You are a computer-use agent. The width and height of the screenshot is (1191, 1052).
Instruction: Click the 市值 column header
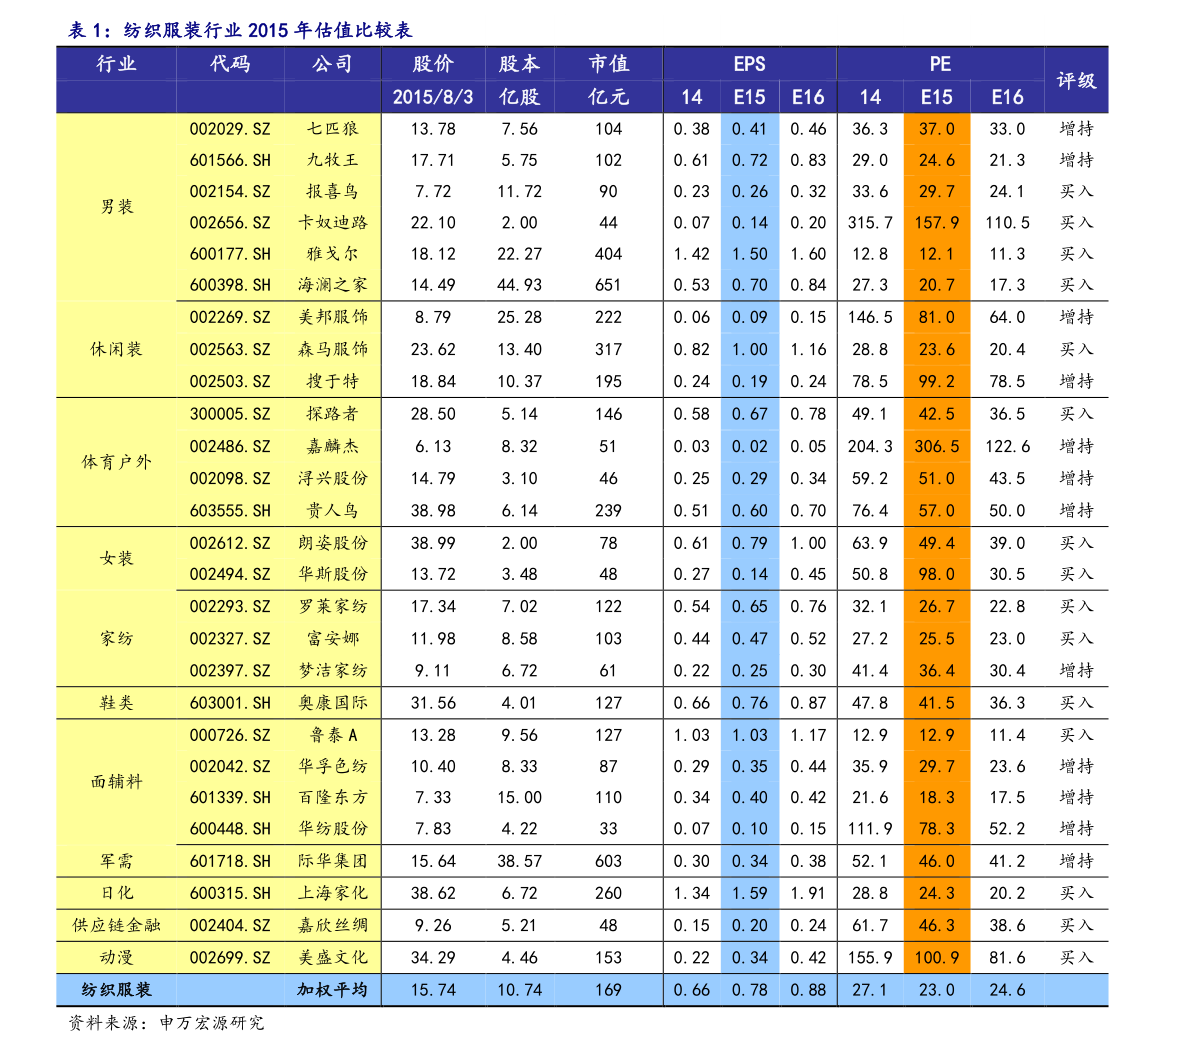[608, 64]
